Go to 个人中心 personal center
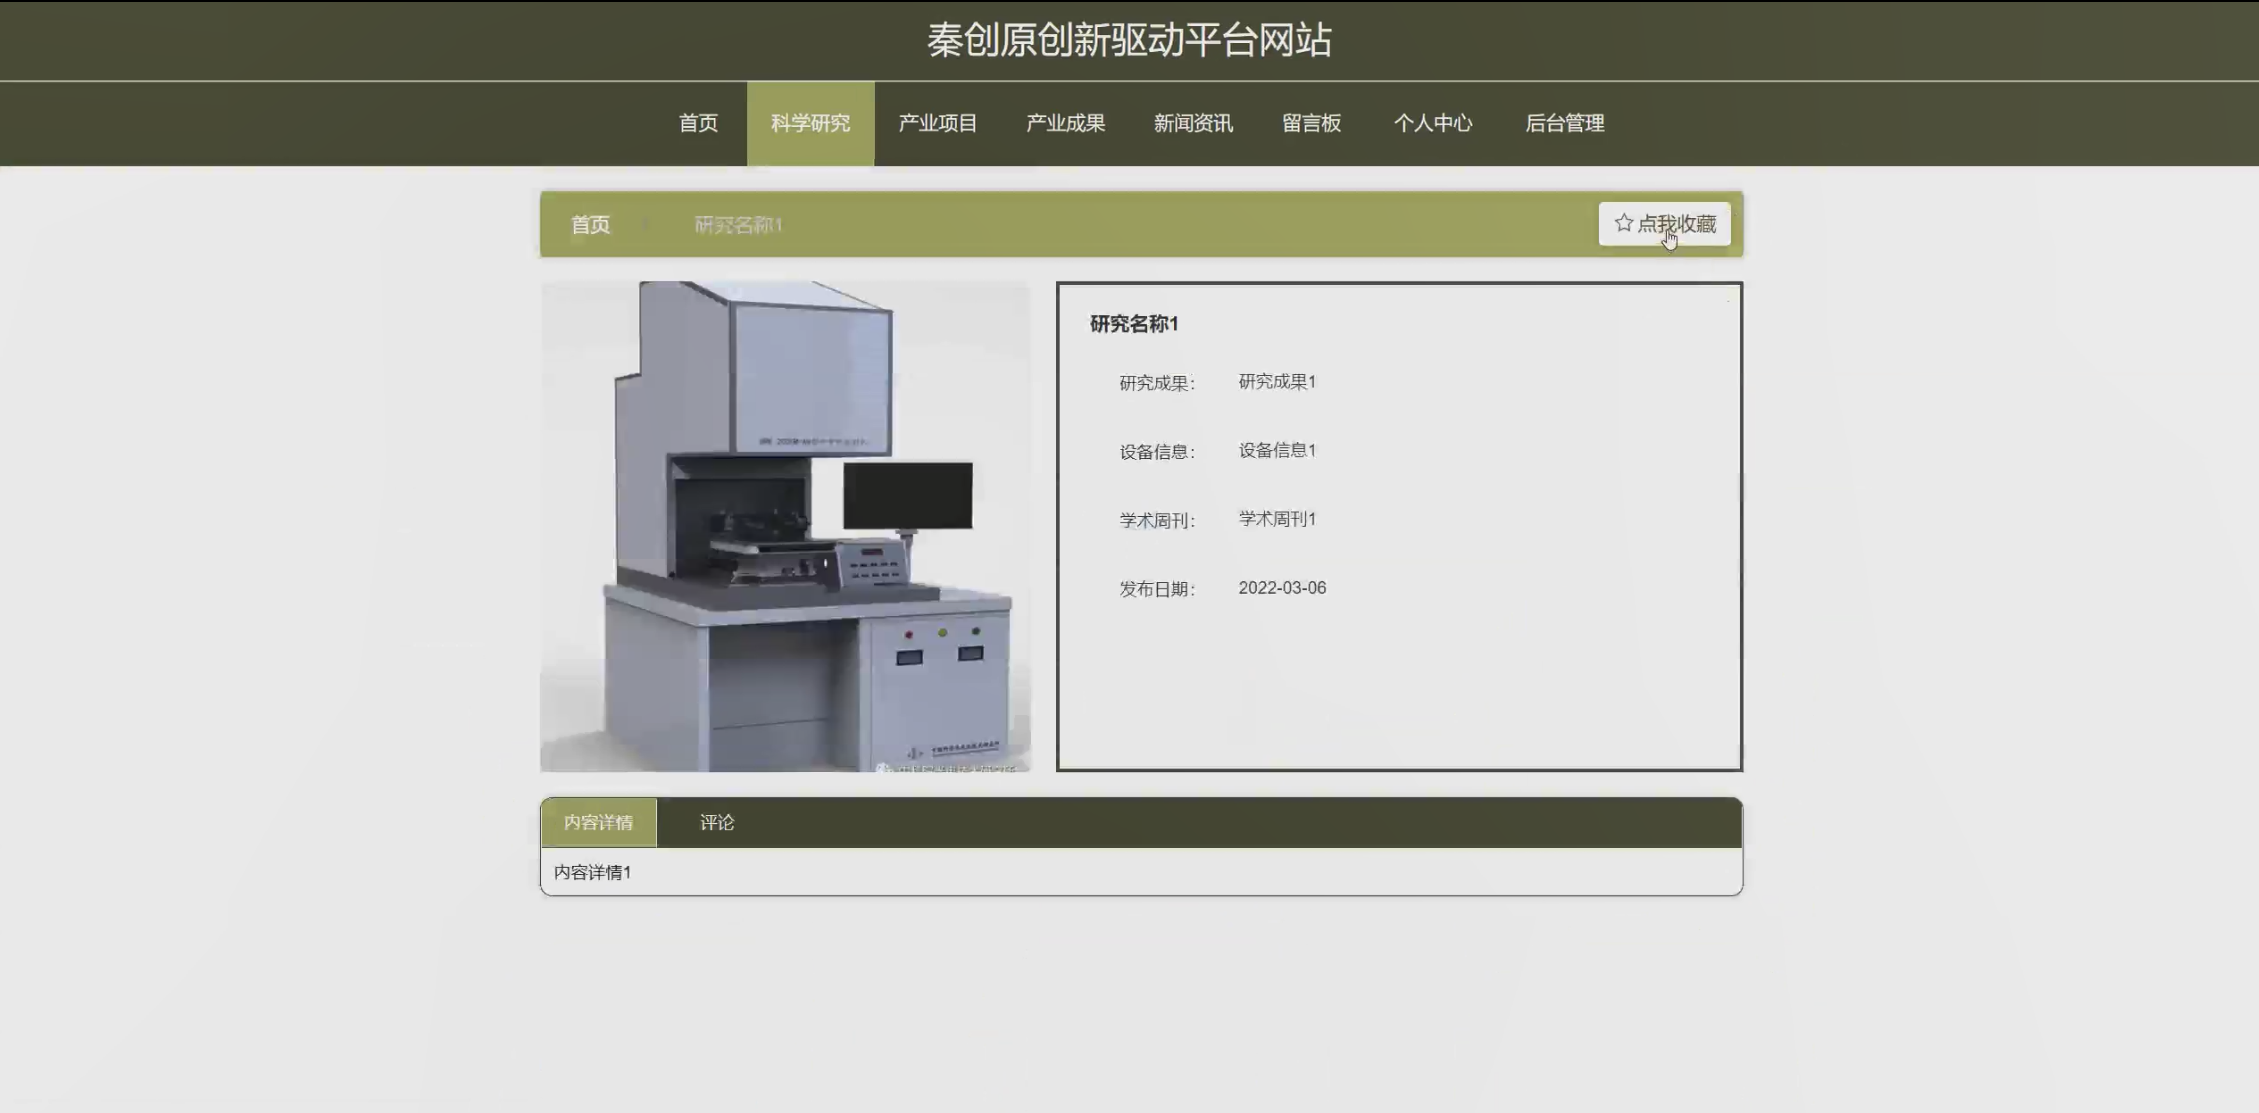This screenshot has height=1113, width=2259. (x=1433, y=123)
